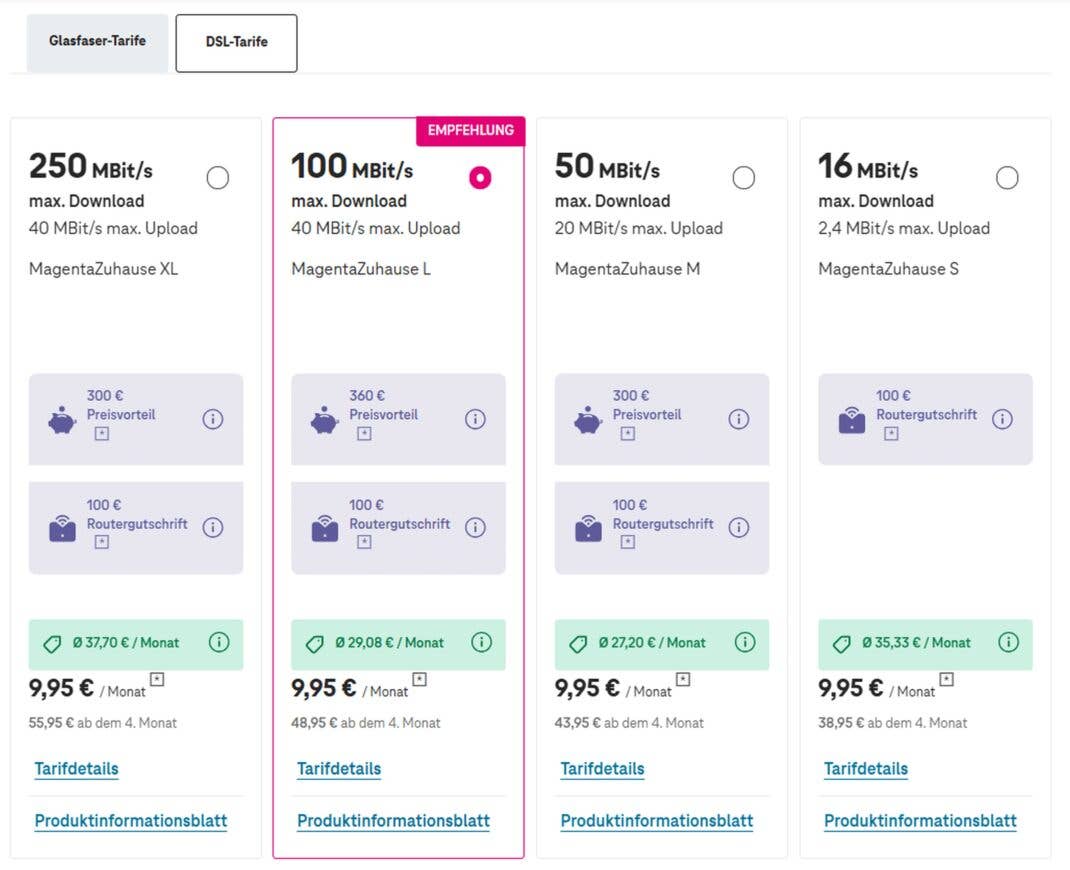1070x870 pixels.
Task: Click the 20 MBit/s max. Upload text
Action: point(639,229)
